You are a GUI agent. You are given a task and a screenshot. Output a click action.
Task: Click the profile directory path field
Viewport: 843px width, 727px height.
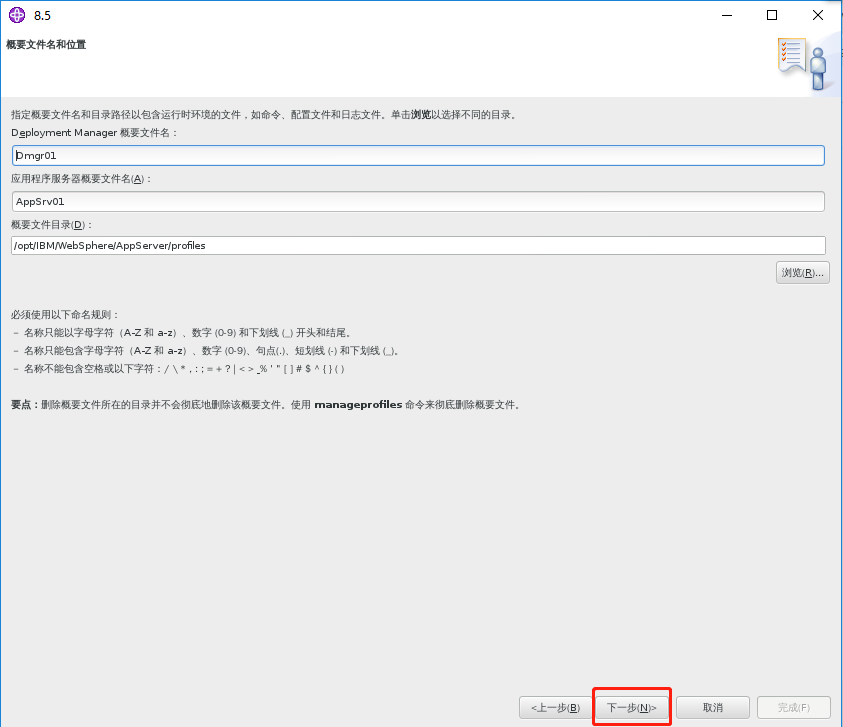(x=418, y=246)
